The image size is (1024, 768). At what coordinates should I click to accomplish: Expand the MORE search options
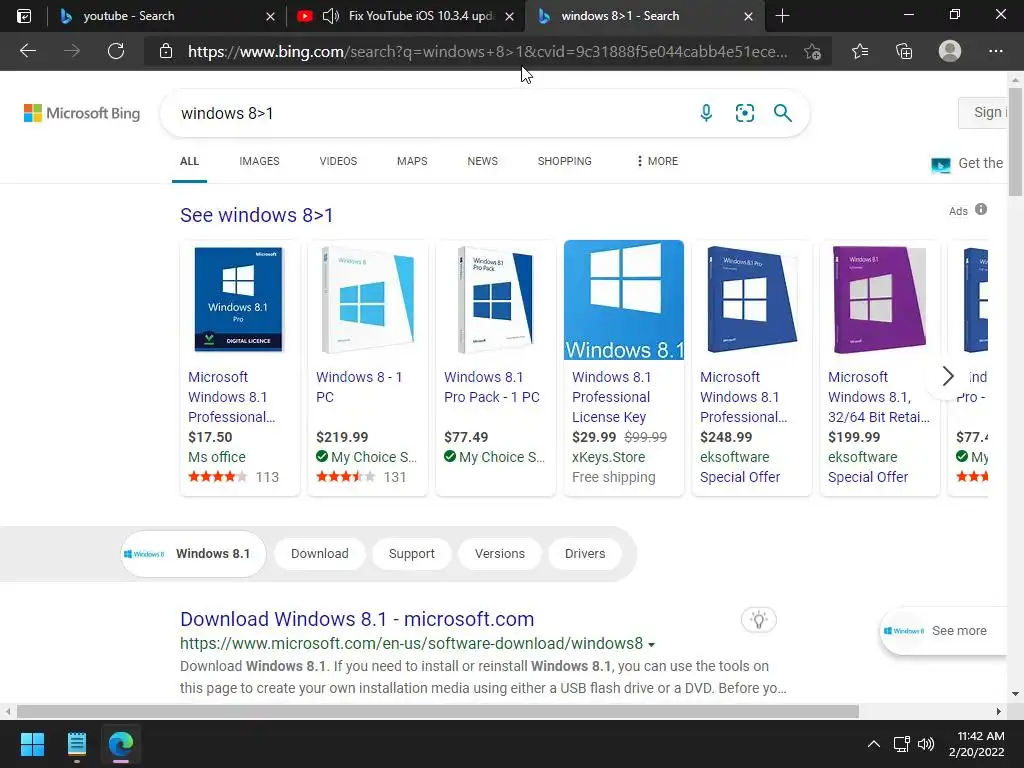(x=657, y=161)
